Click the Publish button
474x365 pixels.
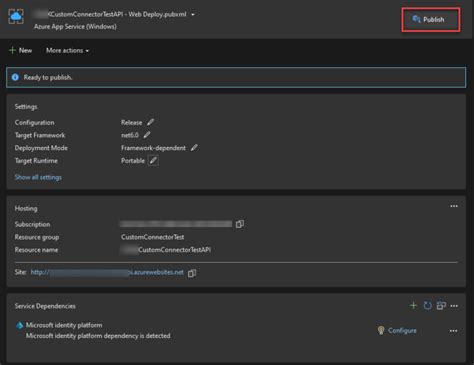(430, 20)
